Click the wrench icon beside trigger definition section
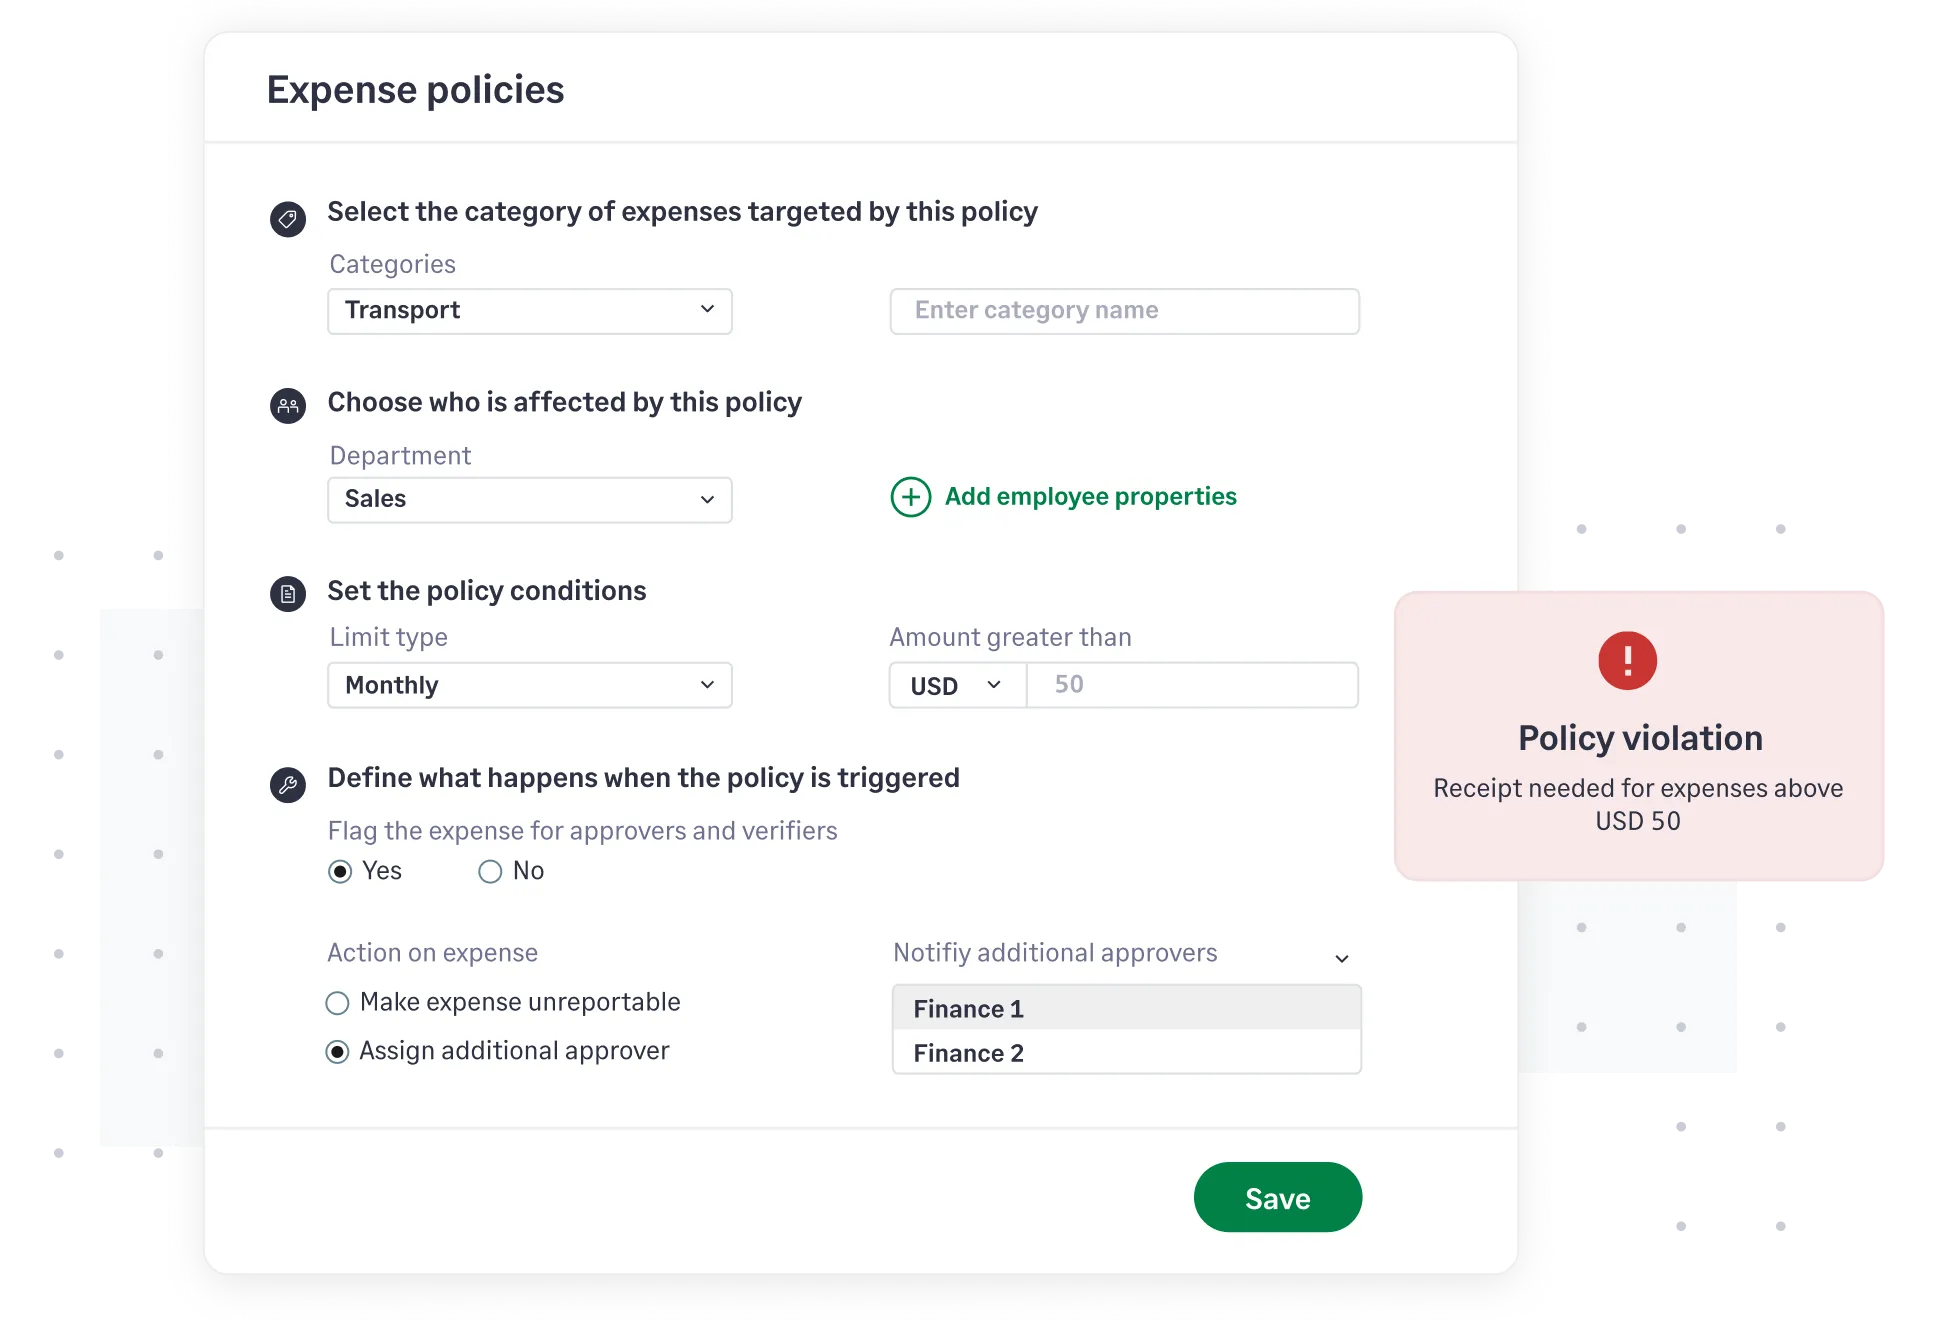Image resolution: width=1944 pixels, height=1329 pixels. (x=288, y=784)
